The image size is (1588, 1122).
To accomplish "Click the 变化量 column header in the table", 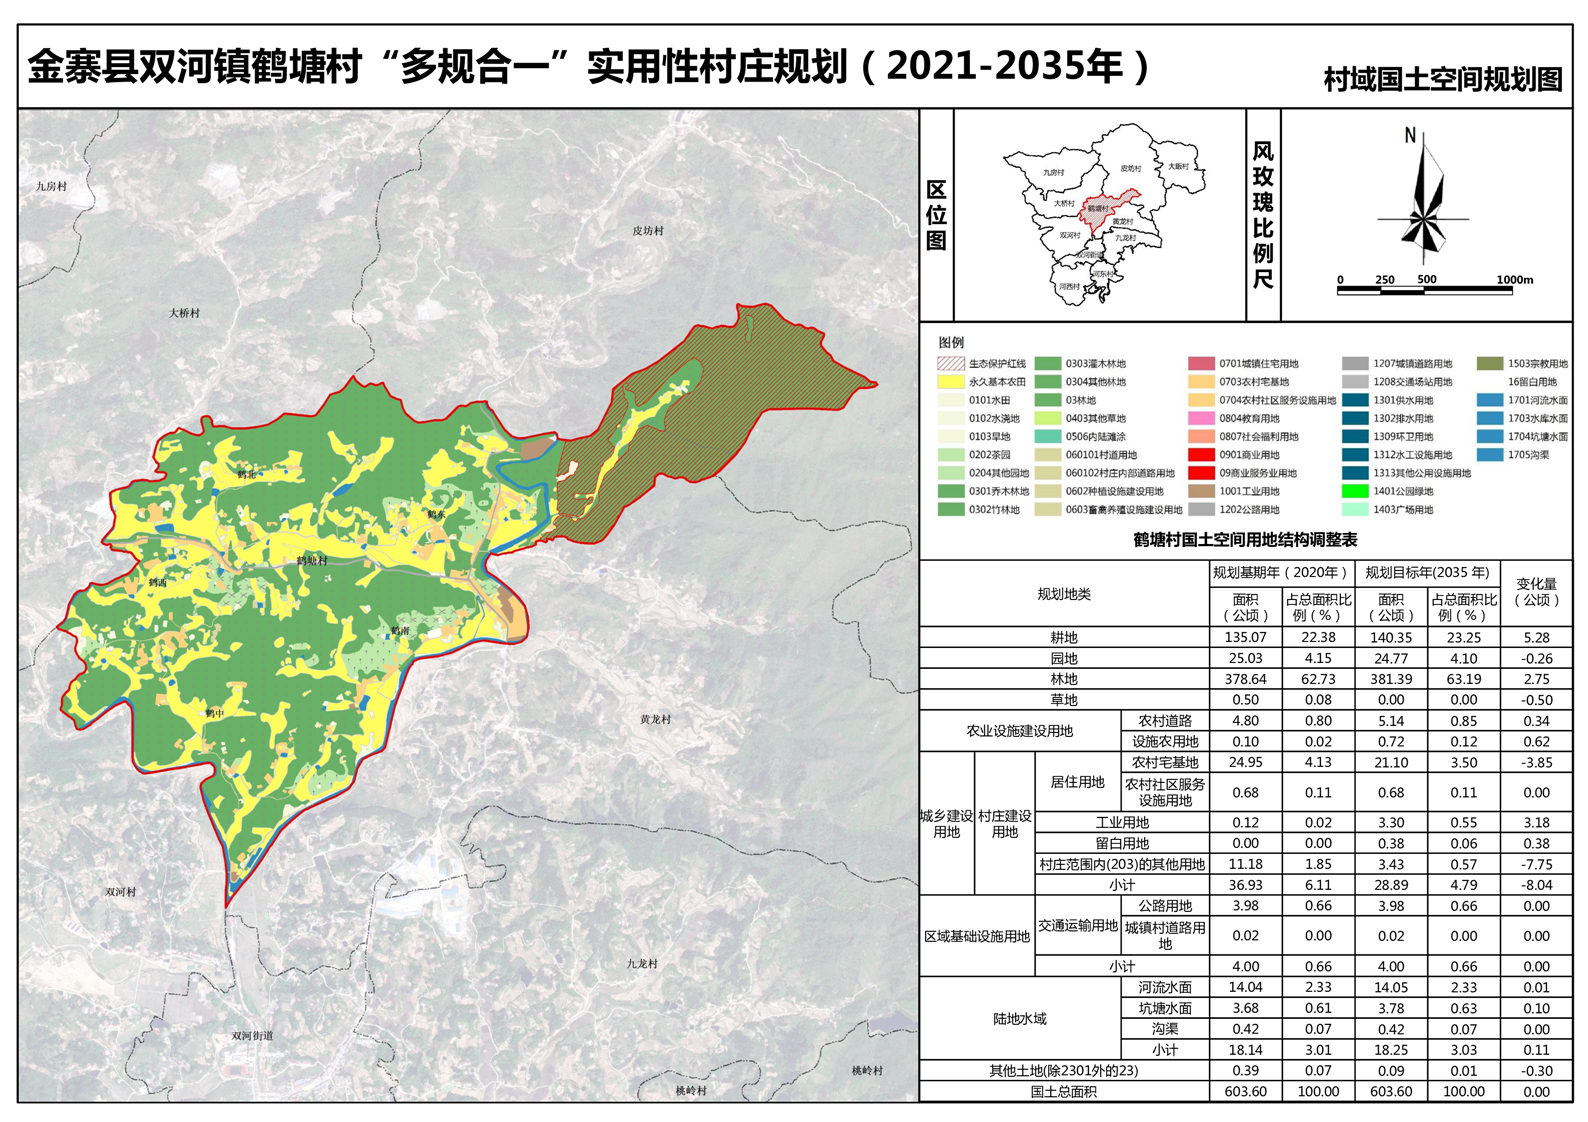I will [x=1536, y=592].
